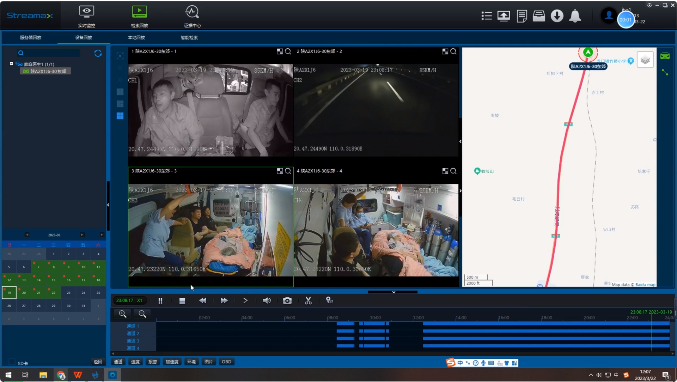Open Windows Start menu
The height and width of the screenshot is (382, 677).
point(8,375)
